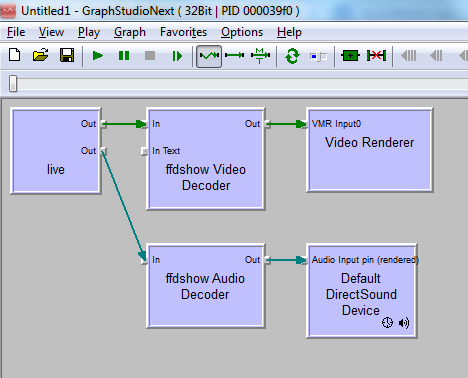Open the View menu
The height and width of the screenshot is (378, 468).
tap(51, 32)
